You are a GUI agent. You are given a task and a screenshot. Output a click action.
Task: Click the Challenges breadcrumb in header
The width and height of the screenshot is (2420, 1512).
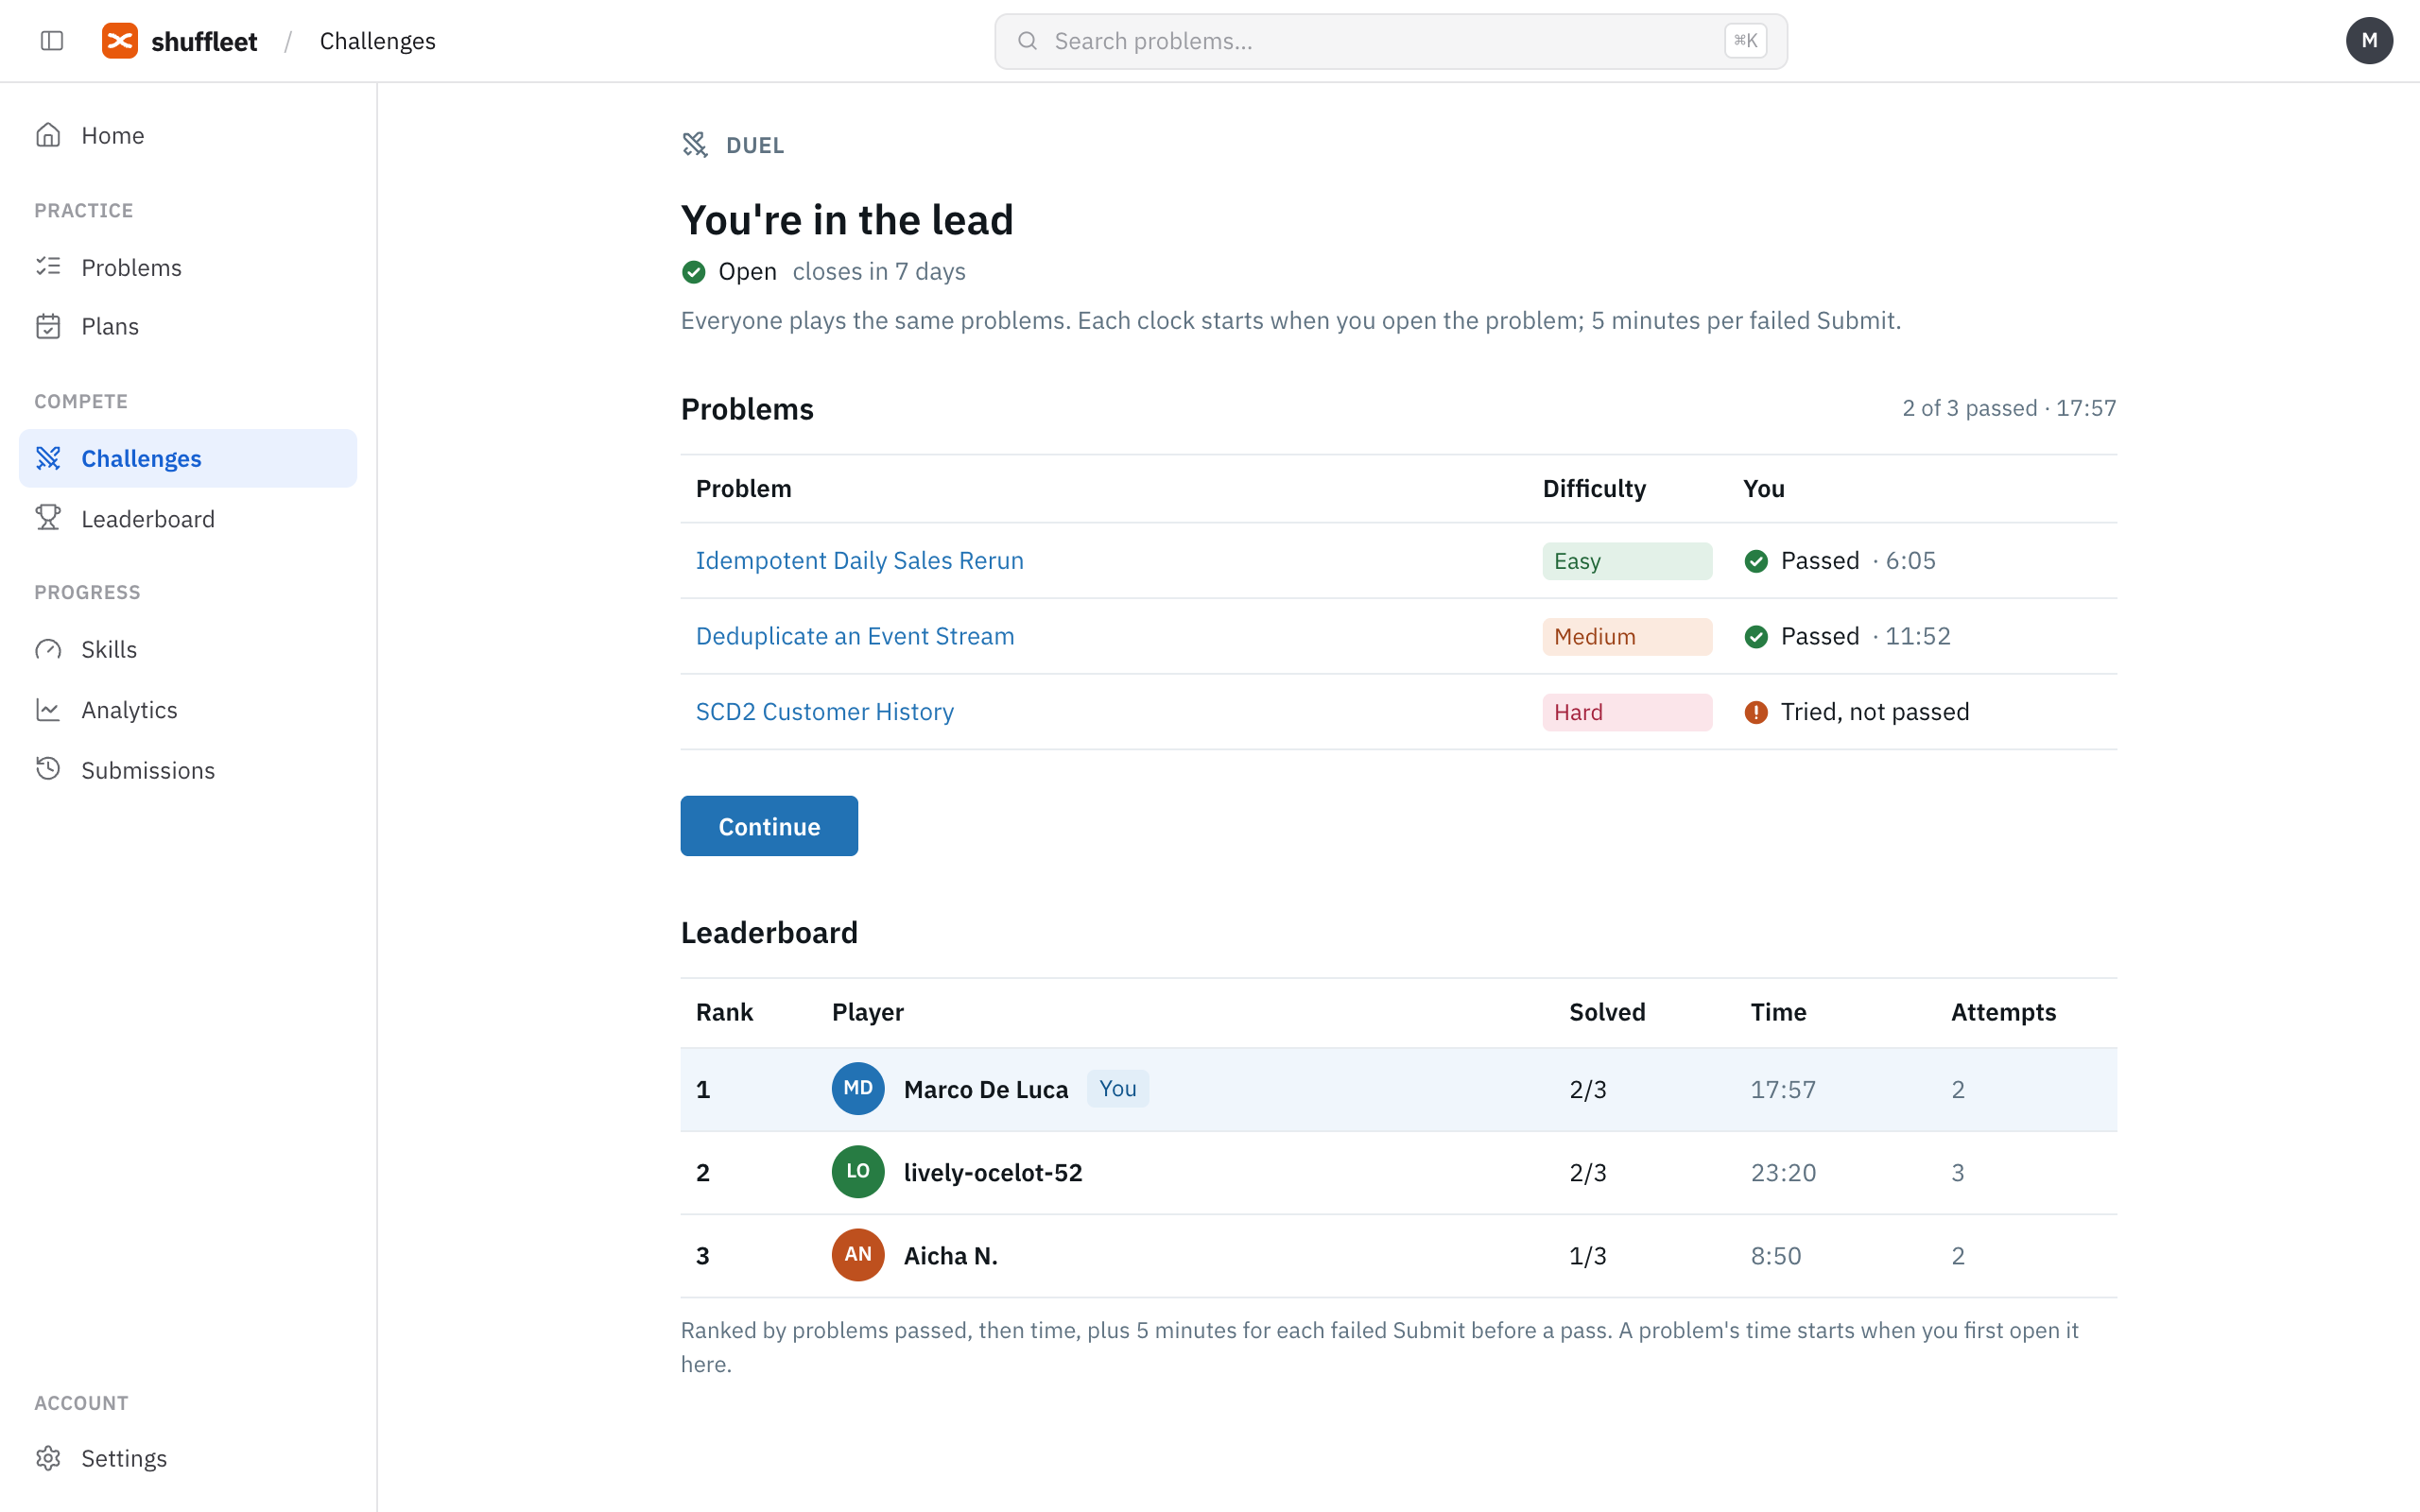click(x=377, y=41)
